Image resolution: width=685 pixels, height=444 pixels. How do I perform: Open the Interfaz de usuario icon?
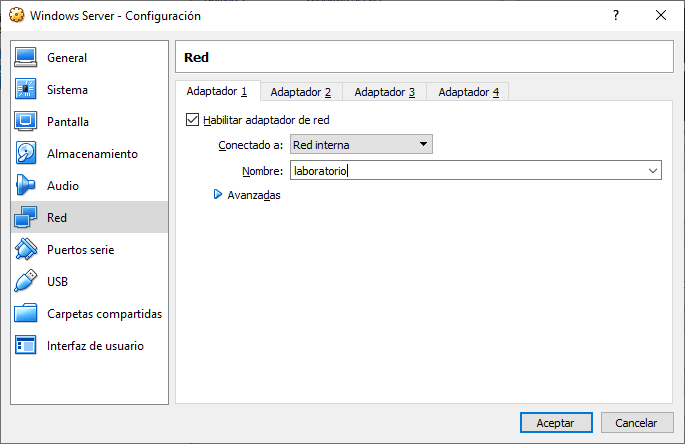click(27, 346)
